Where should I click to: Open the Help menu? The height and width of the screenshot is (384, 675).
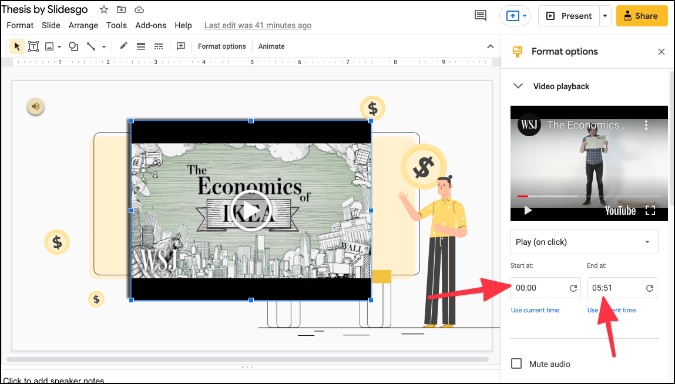coord(183,25)
